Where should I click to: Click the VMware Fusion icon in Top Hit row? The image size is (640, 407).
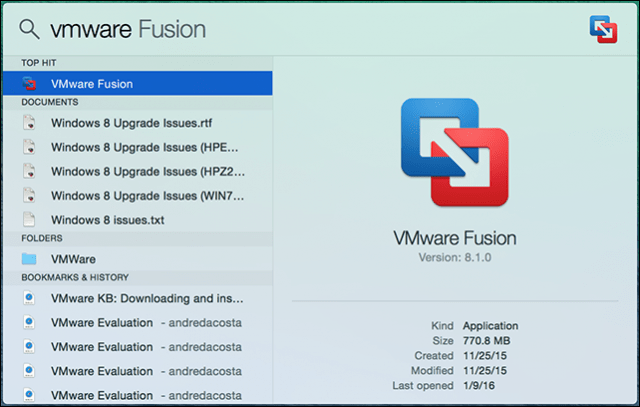pyautogui.click(x=29, y=83)
